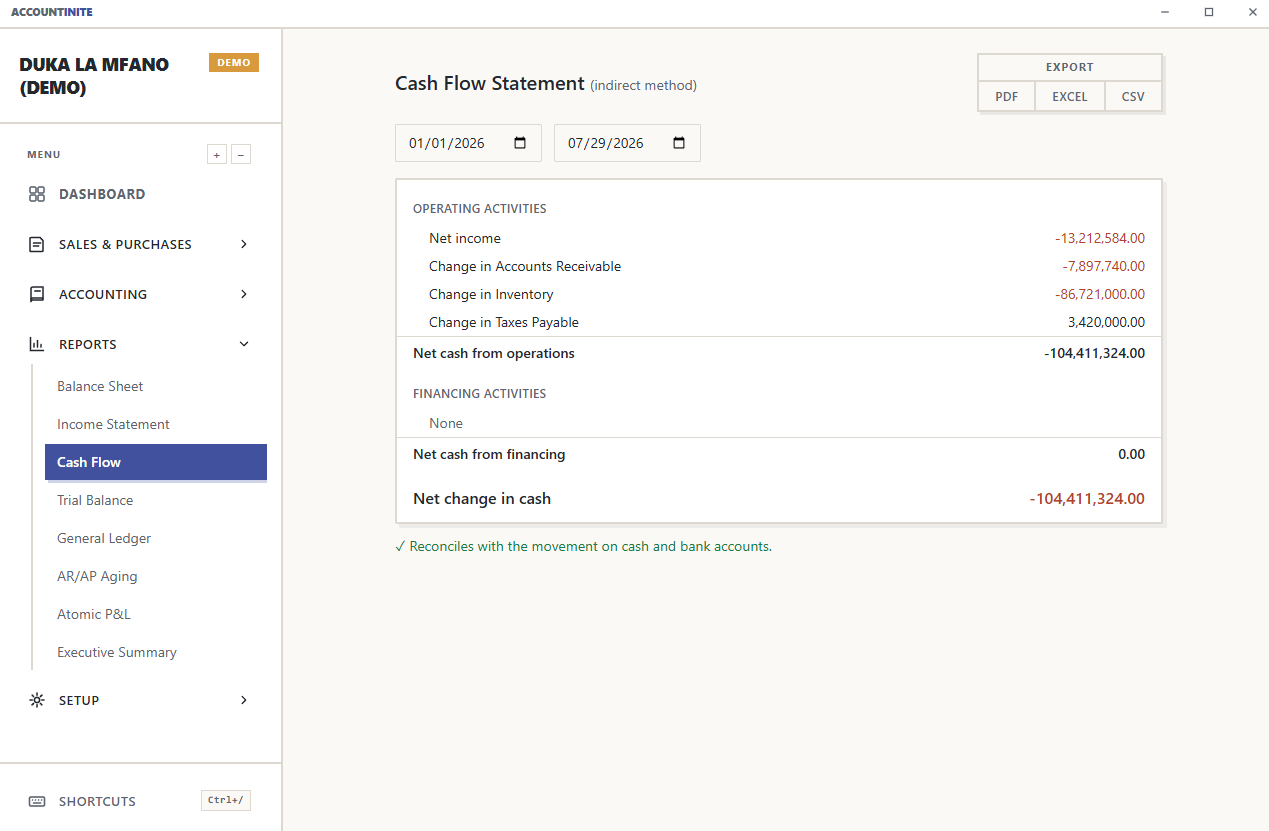Click the Sales & Purchases document icon
This screenshot has width=1269, height=831.
pos(37,244)
